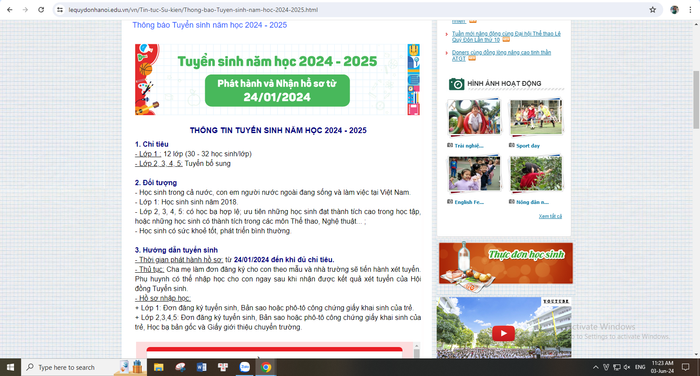Click the camera icon beside HÌNH ẢNH HOẠT ĐỘNG
Screen dimensions: 700x376
456,84
